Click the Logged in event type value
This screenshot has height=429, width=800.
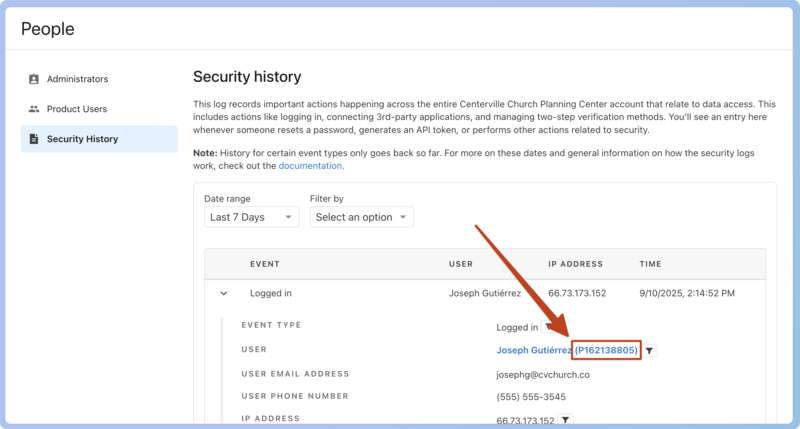pyautogui.click(x=517, y=327)
